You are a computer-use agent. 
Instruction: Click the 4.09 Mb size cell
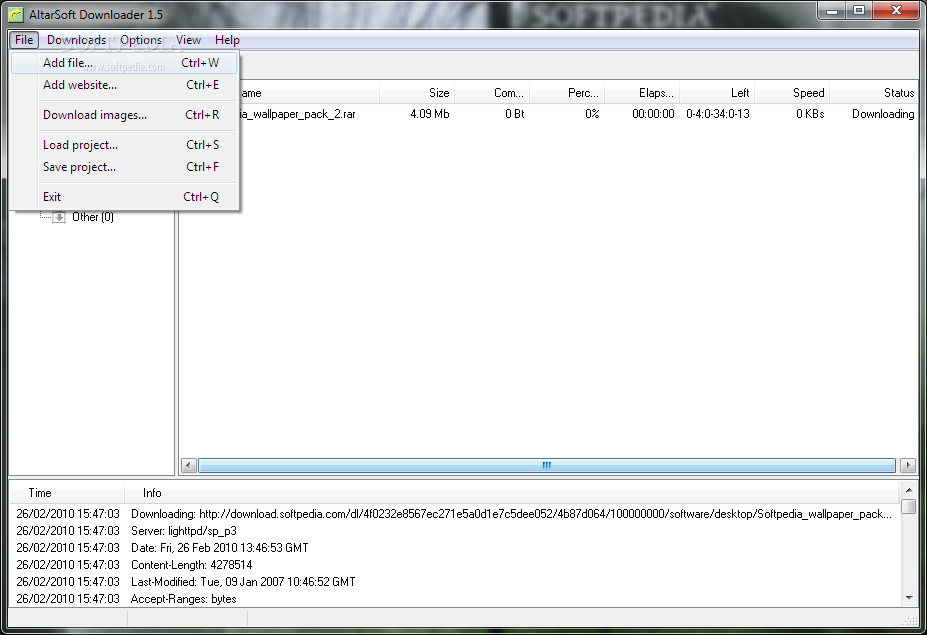tap(430, 114)
